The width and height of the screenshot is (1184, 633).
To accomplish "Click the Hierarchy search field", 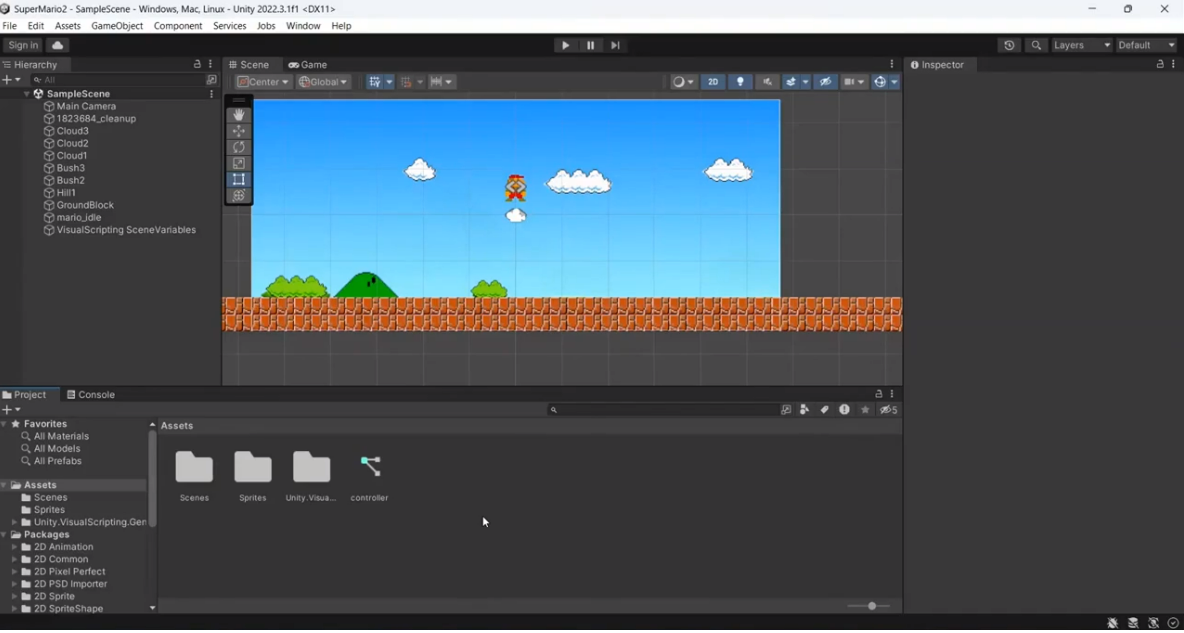I will tap(117, 79).
